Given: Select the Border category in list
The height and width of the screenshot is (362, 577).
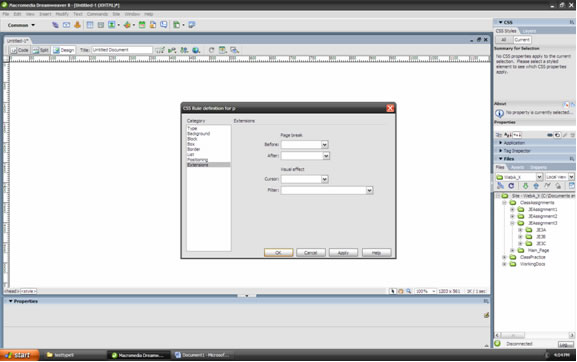Looking at the screenshot, I should coord(194,149).
